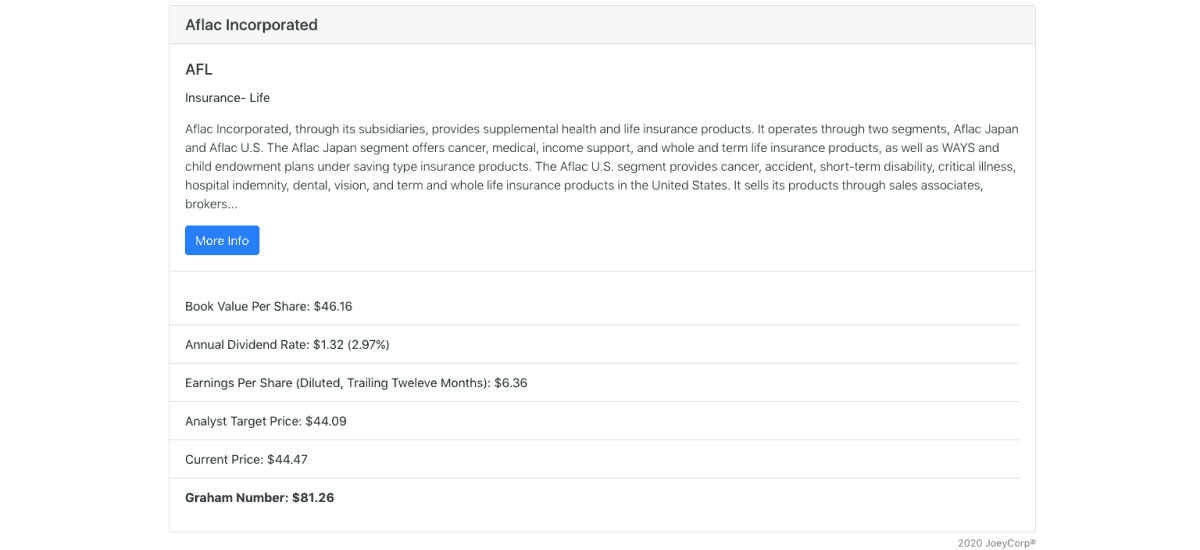Viewport: 1200px width, 550px height.
Task: Select the 2.97% dividend yield figure
Action: pyautogui.click(x=368, y=344)
